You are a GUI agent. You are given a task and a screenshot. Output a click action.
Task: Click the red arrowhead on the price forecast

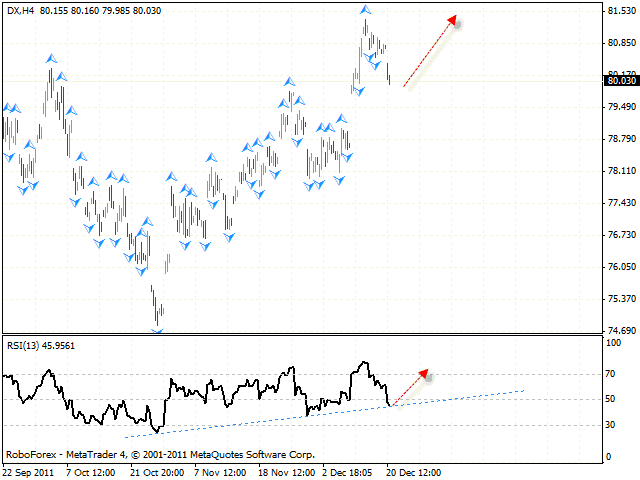(453, 19)
